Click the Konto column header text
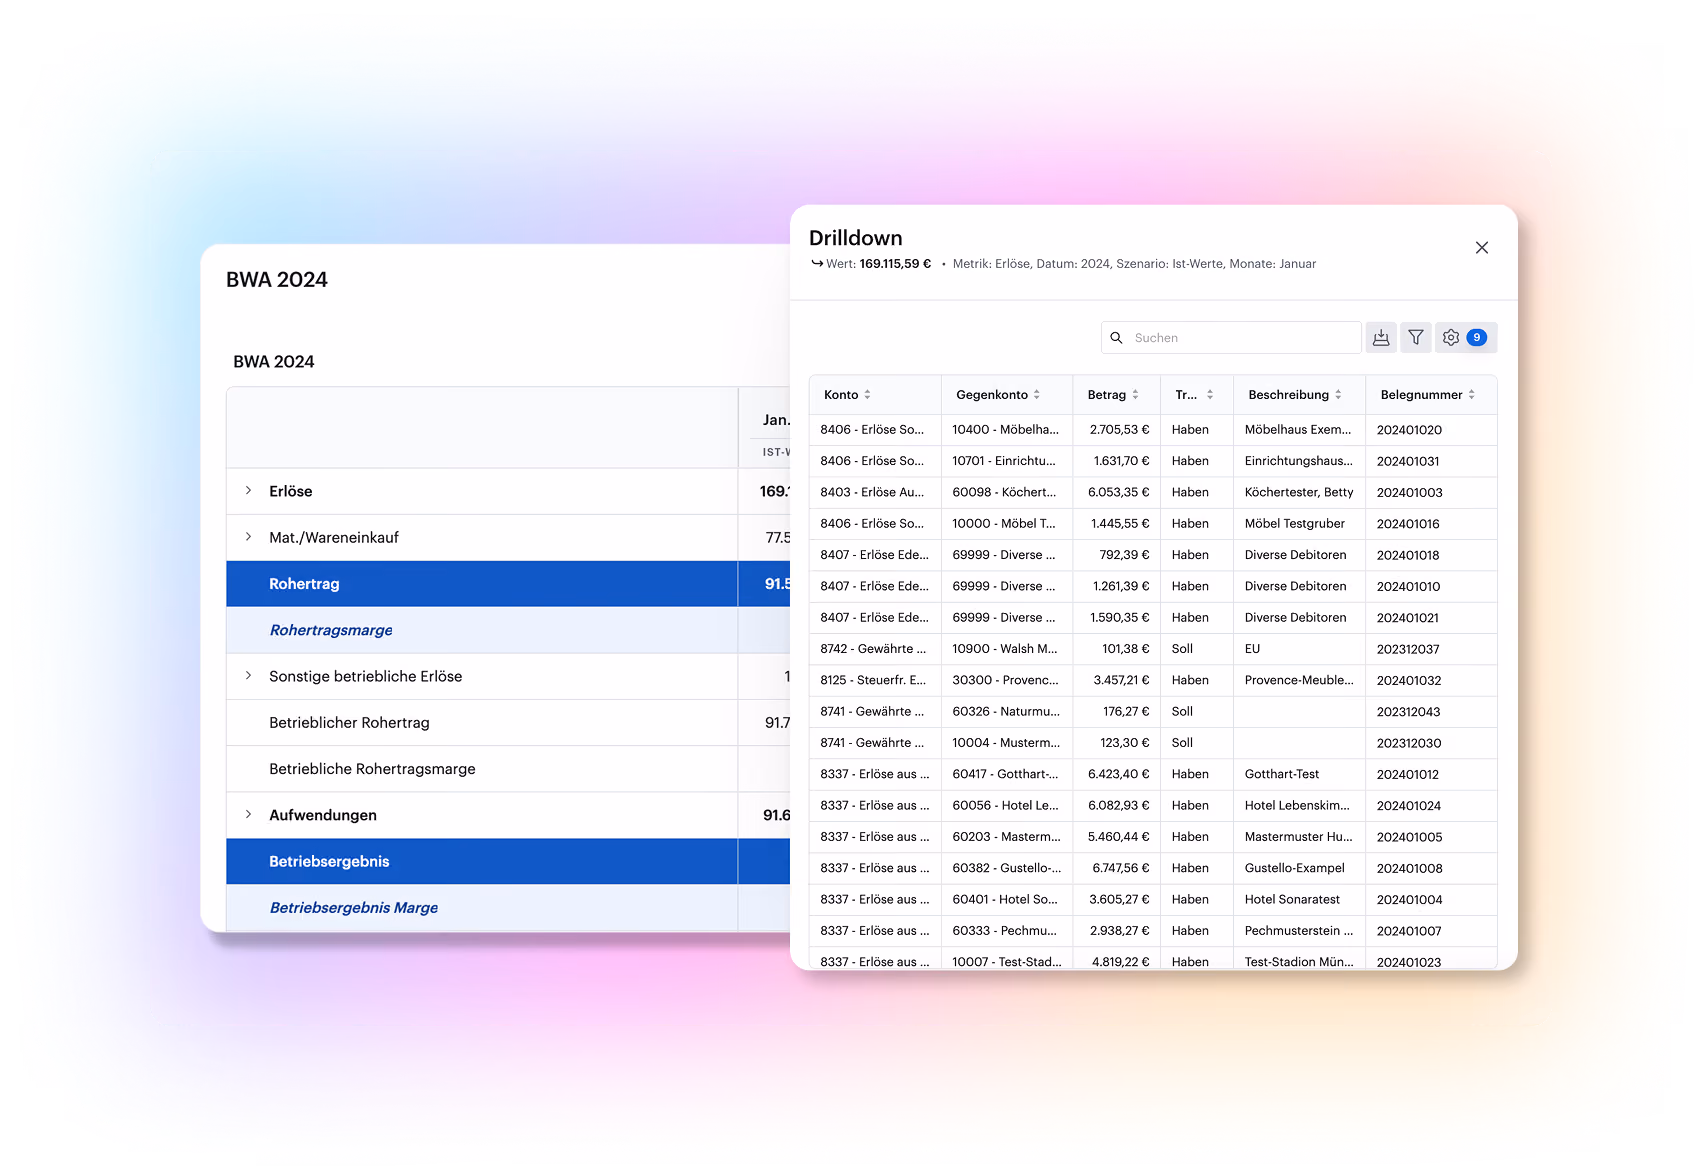The image size is (1702, 1176). click(841, 395)
